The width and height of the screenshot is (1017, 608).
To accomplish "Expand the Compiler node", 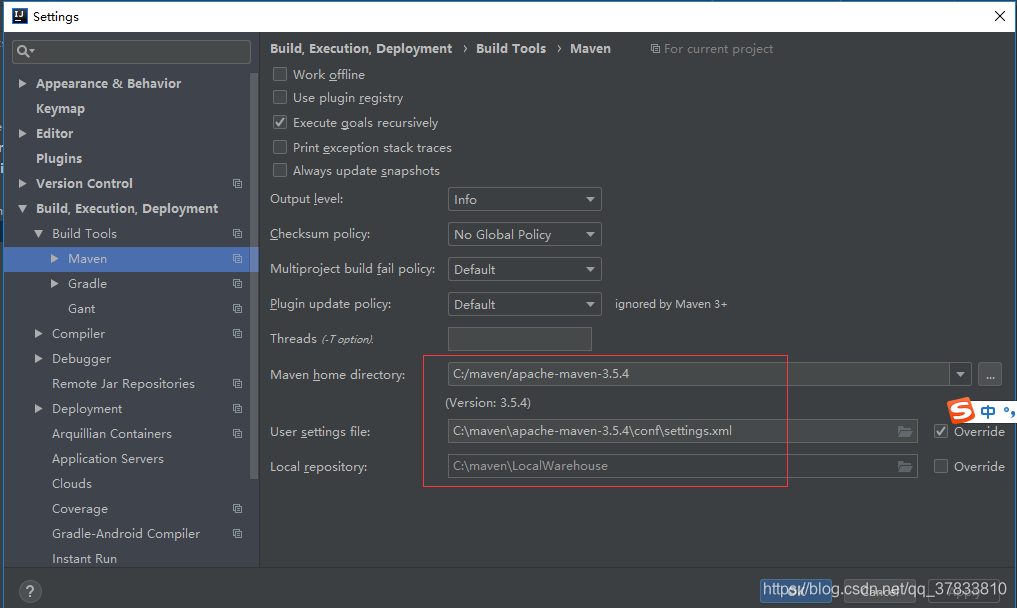I will [x=39, y=334].
